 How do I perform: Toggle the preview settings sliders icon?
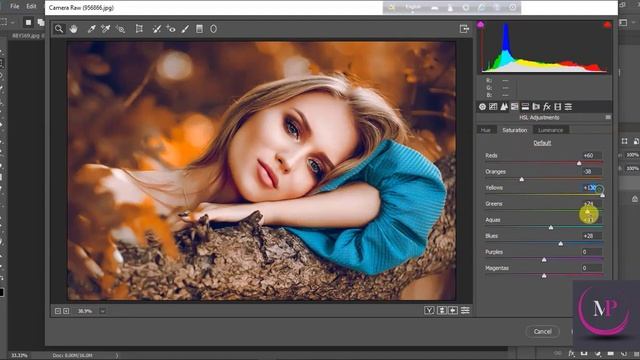click(x=465, y=311)
